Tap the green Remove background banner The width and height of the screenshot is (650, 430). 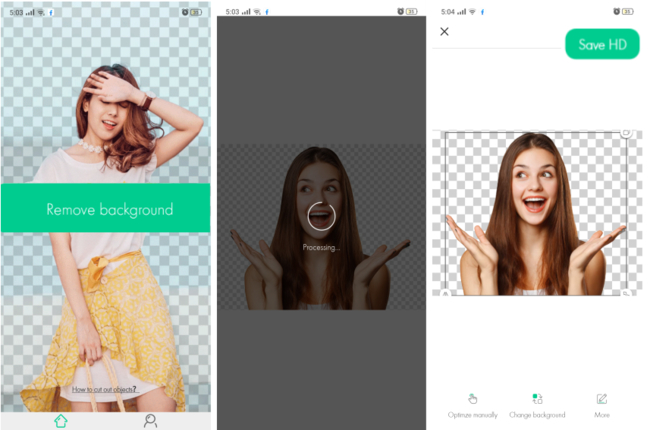click(106, 208)
